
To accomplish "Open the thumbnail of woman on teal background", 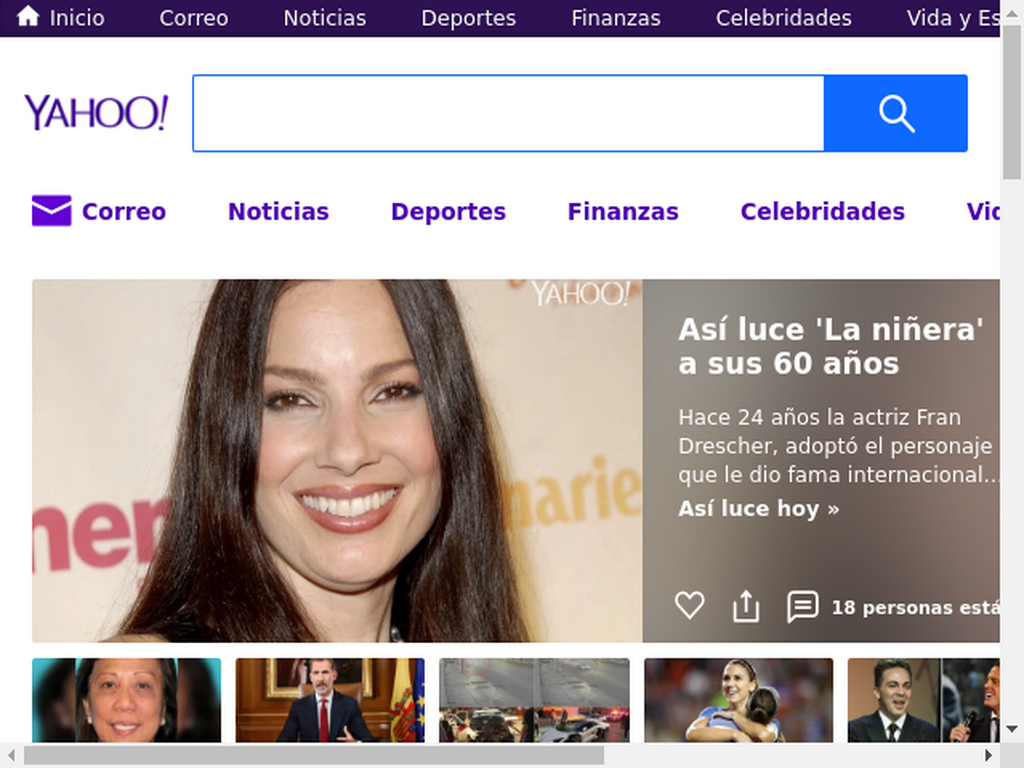I will pos(127,700).
